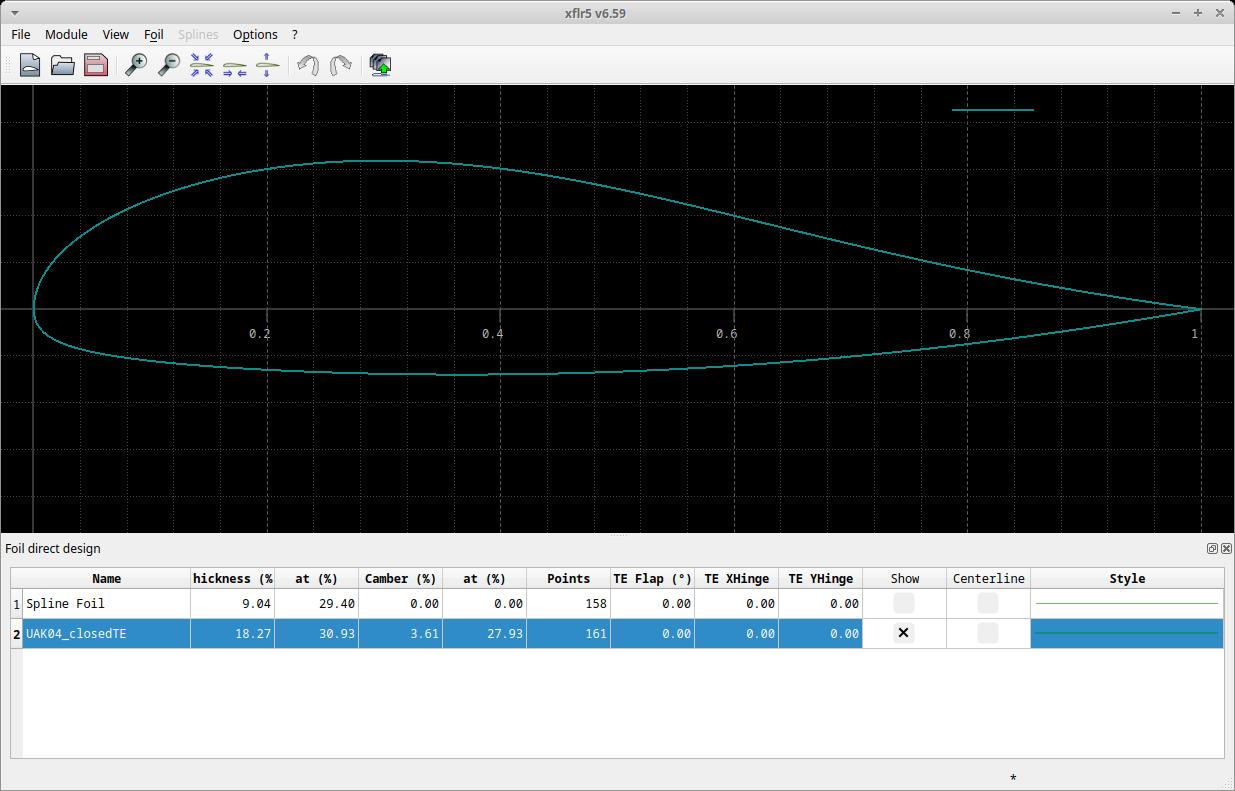Image resolution: width=1235 pixels, height=791 pixels.
Task: Click the vertical-arrows foil scale icon
Action: tap(268, 65)
